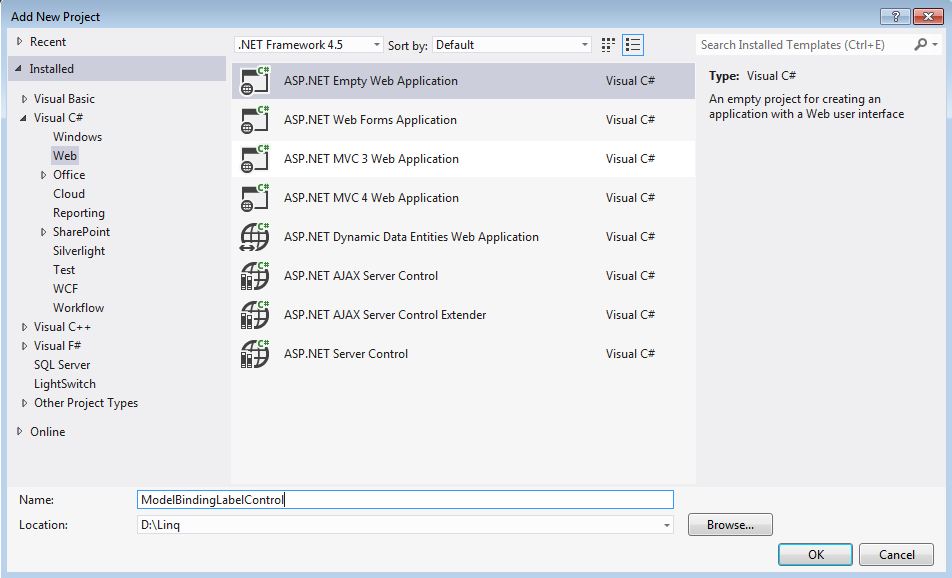Select the ASP.NET AJAX Server Control icon

252,276
